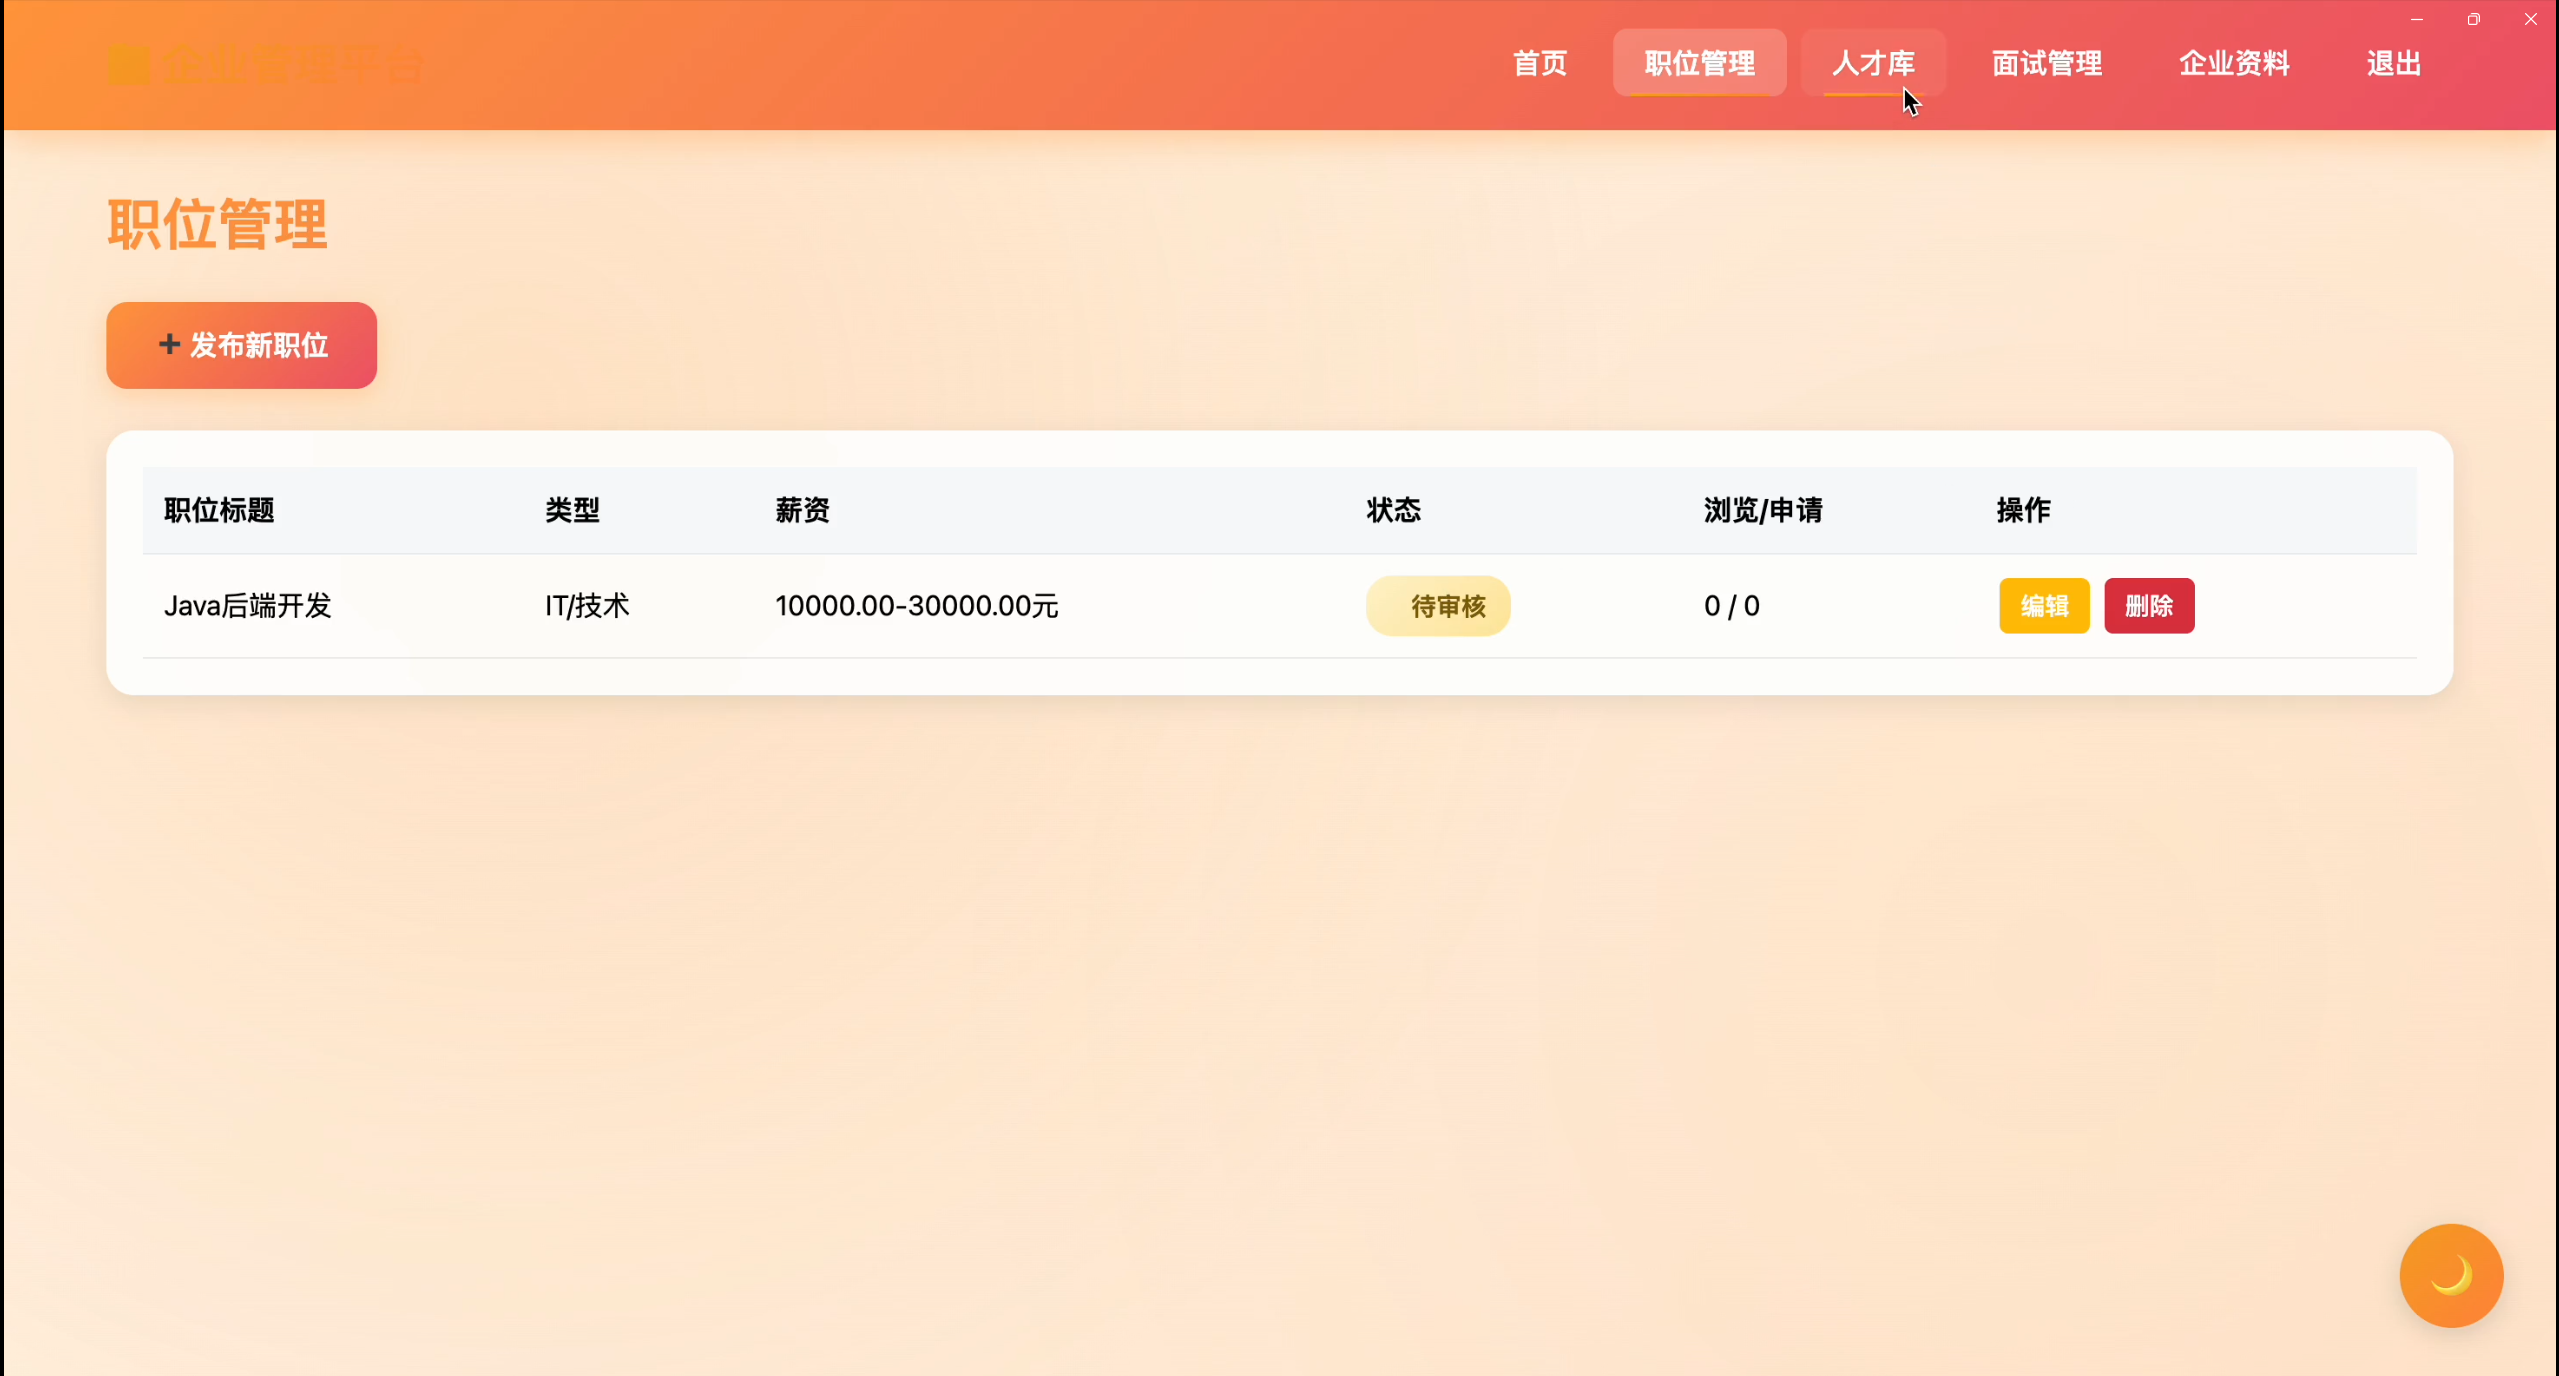Click the 薪资 column header
Image resolution: width=2559 pixels, height=1376 pixels.
[802, 510]
